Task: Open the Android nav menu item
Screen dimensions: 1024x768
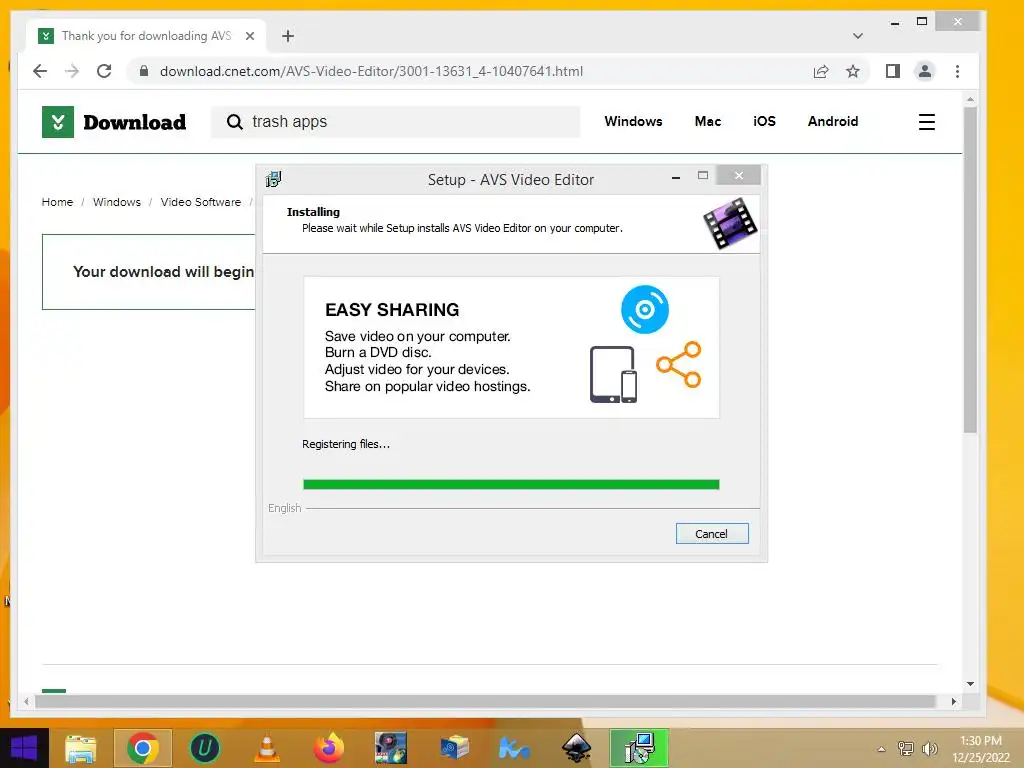Action: [x=833, y=121]
